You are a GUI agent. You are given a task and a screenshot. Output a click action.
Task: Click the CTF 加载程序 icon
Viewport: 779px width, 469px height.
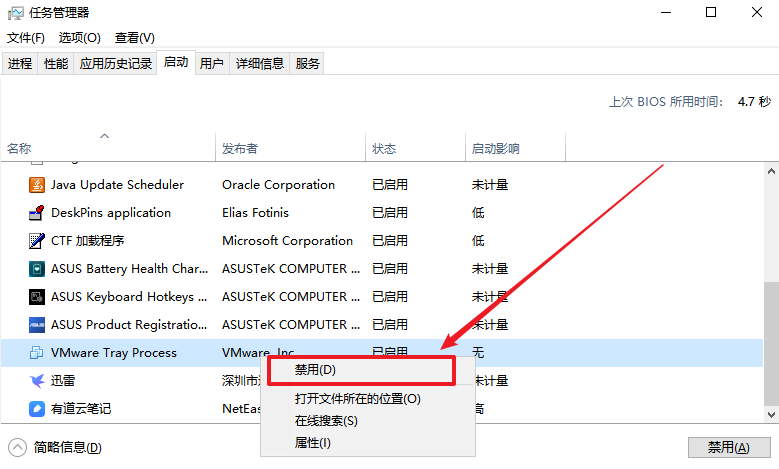tap(36, 241)
